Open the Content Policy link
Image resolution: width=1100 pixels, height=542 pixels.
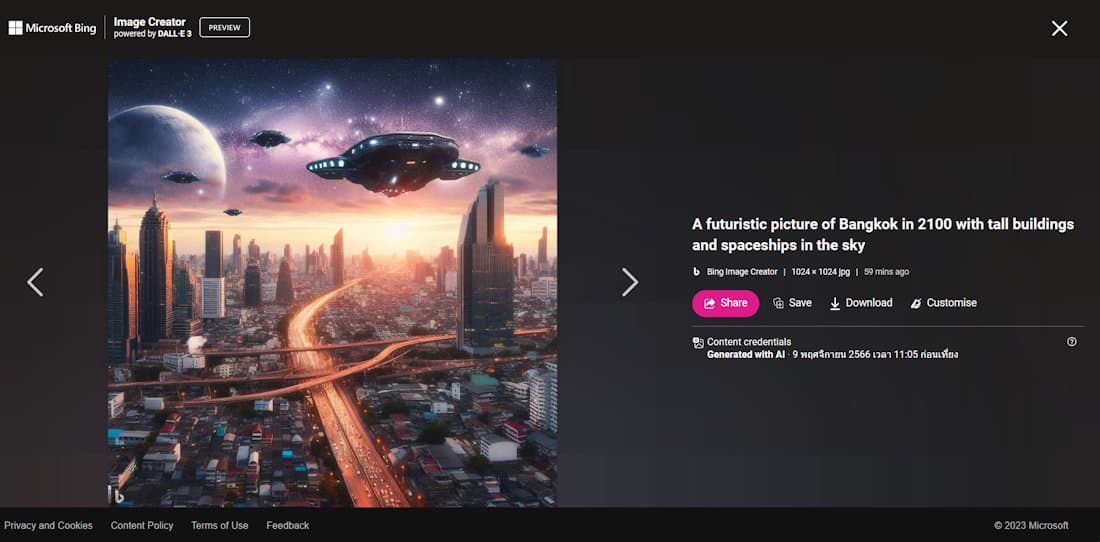(x=142, y=525)
